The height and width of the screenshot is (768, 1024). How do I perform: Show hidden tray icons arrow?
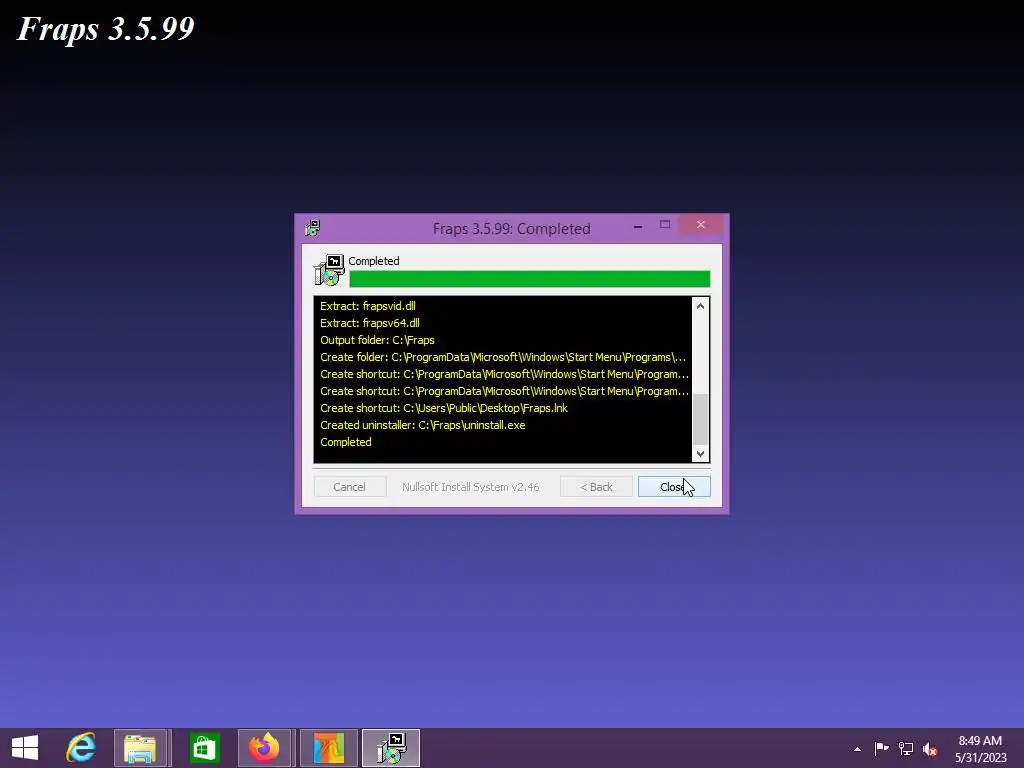[857, 749]
